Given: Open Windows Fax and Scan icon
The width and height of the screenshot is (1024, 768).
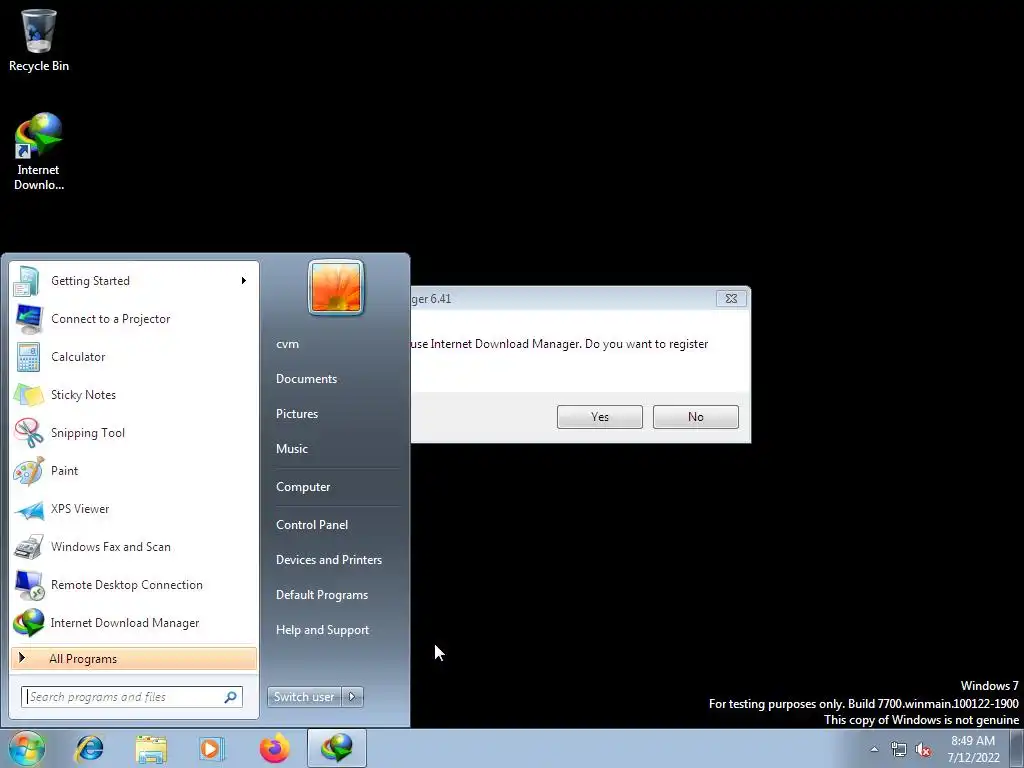Looking at the screenshot, I should point(29,547).
